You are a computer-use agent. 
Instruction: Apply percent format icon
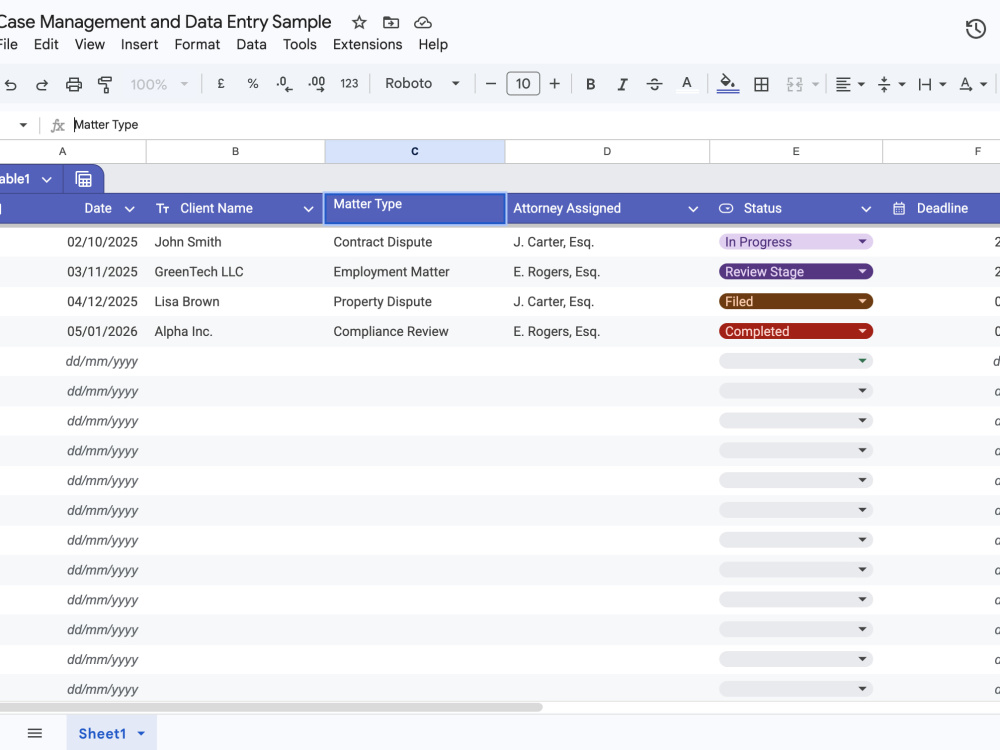(x=253, y=84)
